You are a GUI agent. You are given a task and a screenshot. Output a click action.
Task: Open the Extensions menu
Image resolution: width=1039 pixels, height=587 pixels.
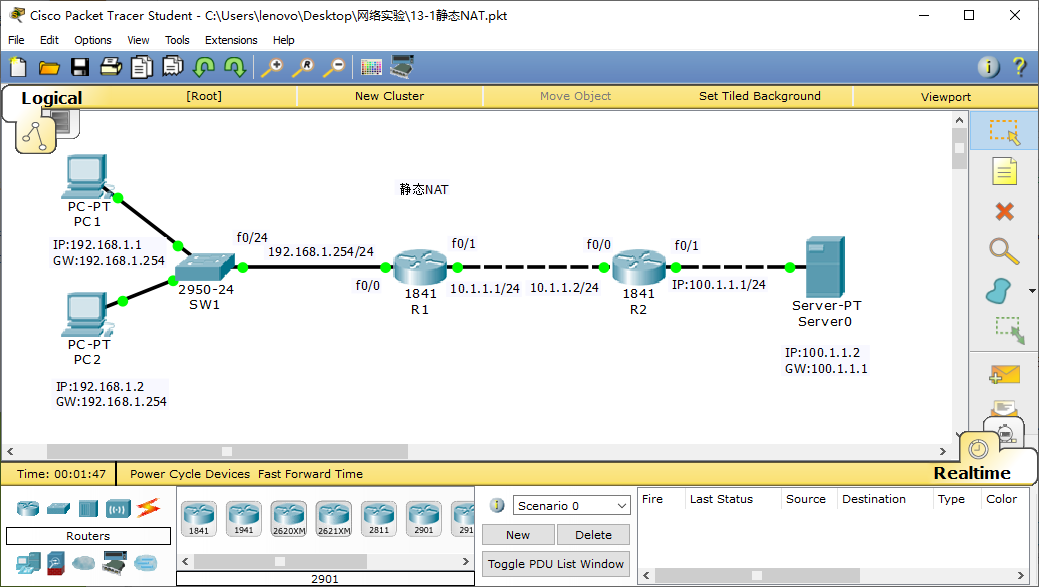[x=231, y=40]
